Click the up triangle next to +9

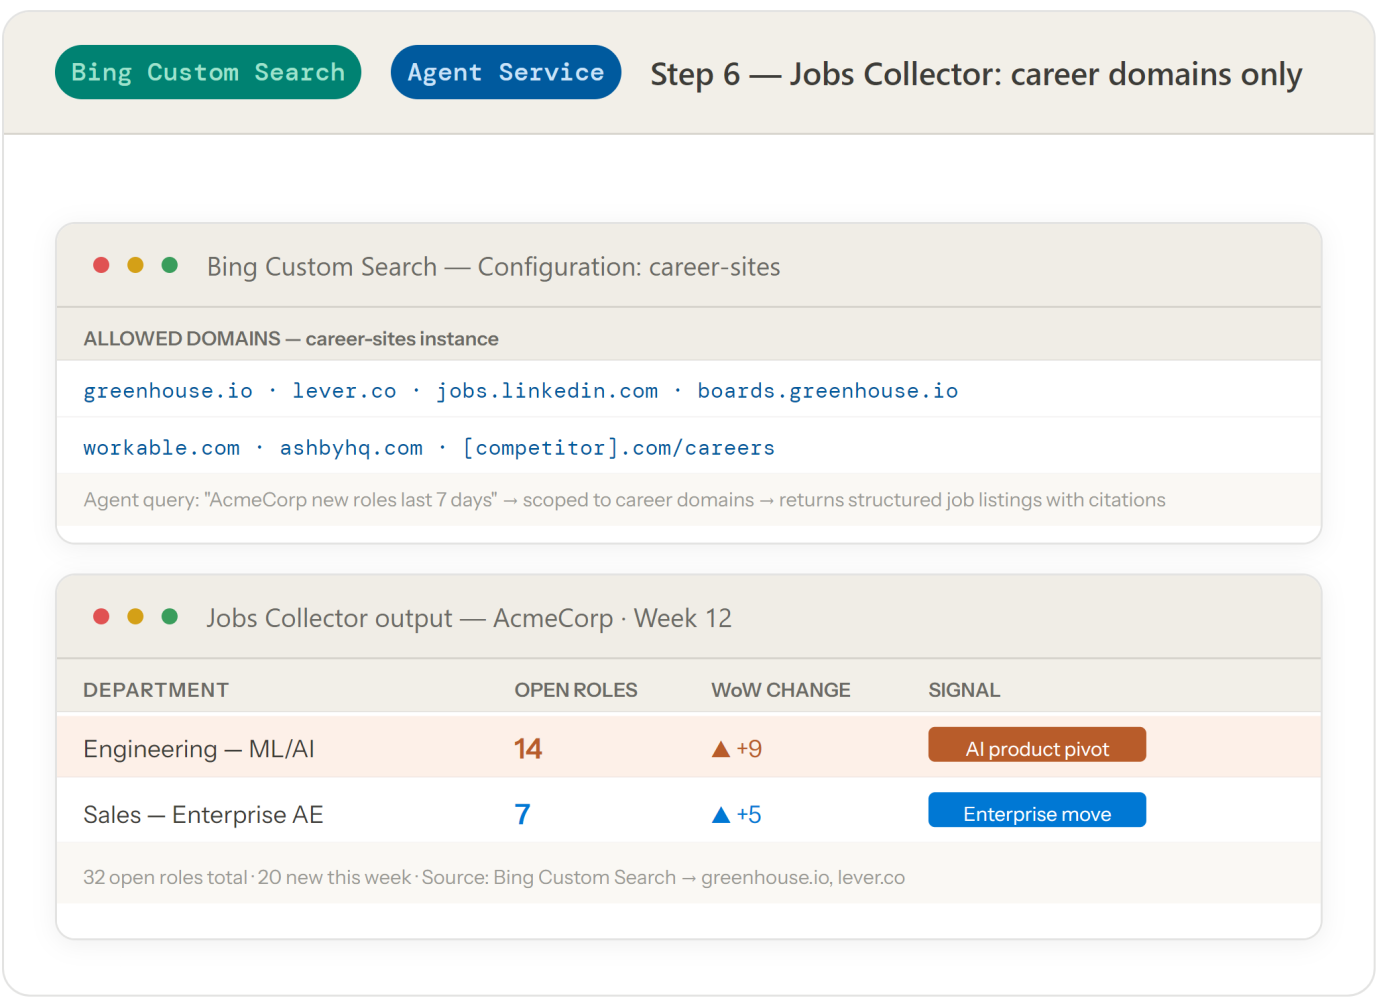coord(720,749)
